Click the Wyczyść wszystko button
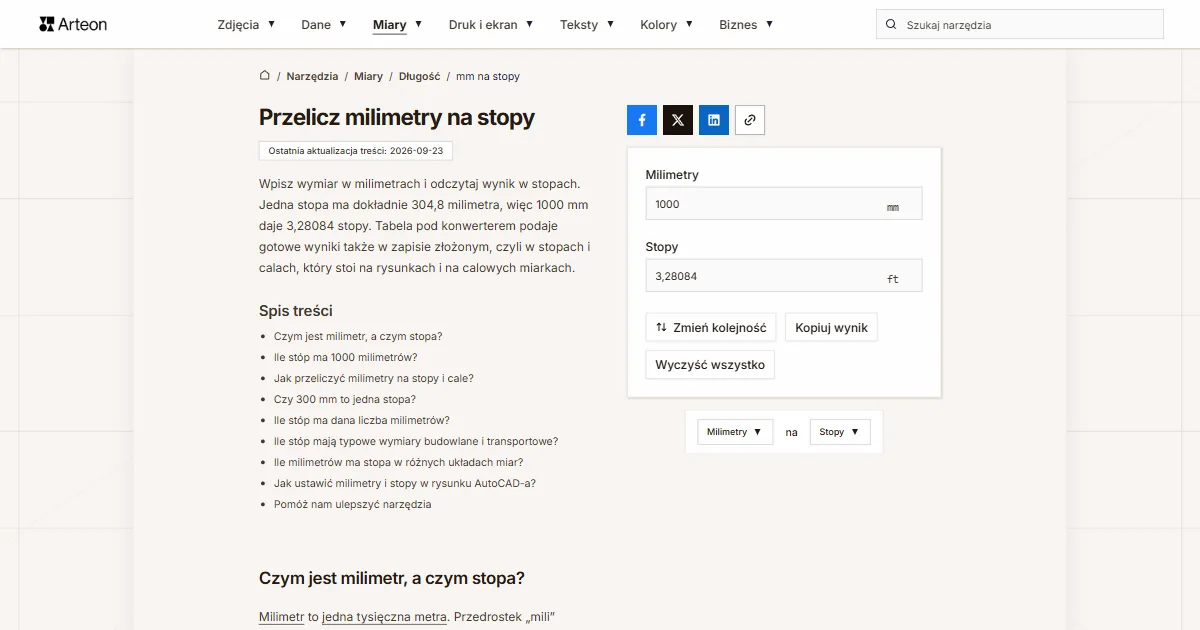Image resolution: width=1200 pixels, height=630 pixels. (x=710, y=365)
